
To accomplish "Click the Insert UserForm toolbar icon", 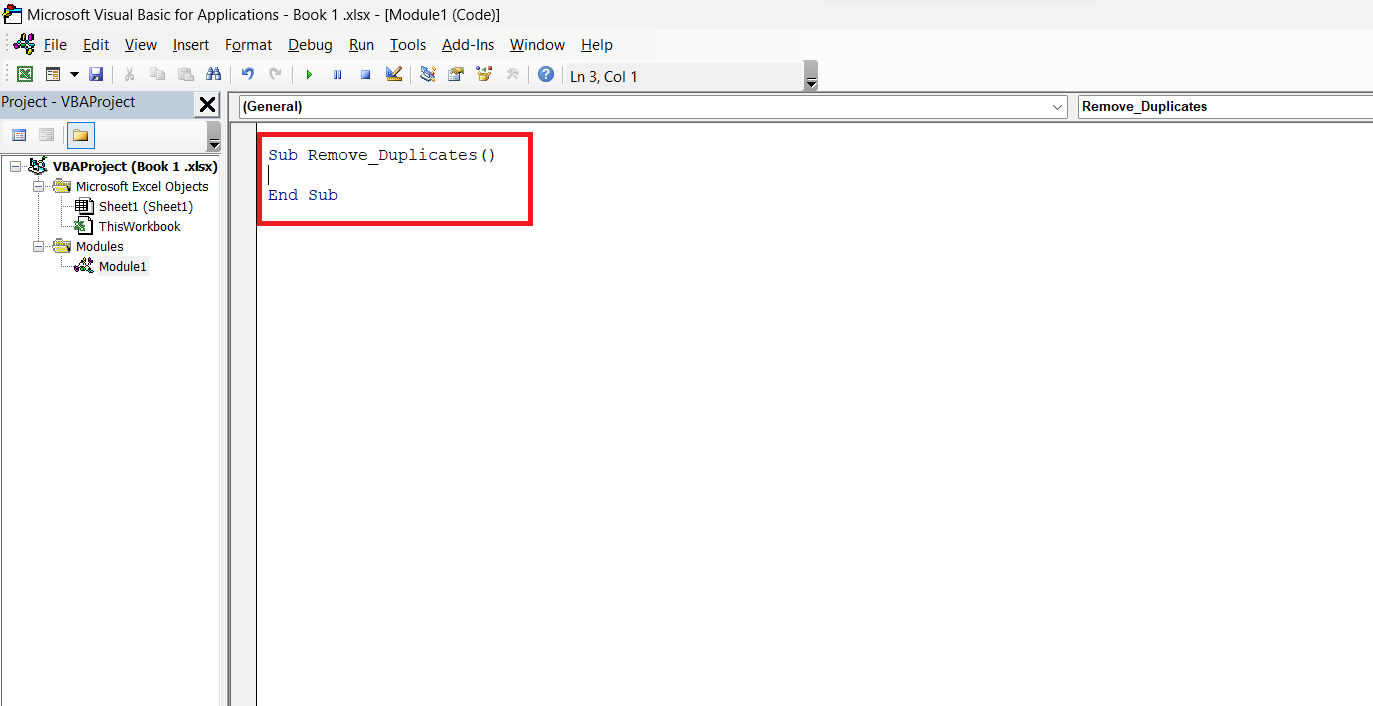I will coord(53,75).
